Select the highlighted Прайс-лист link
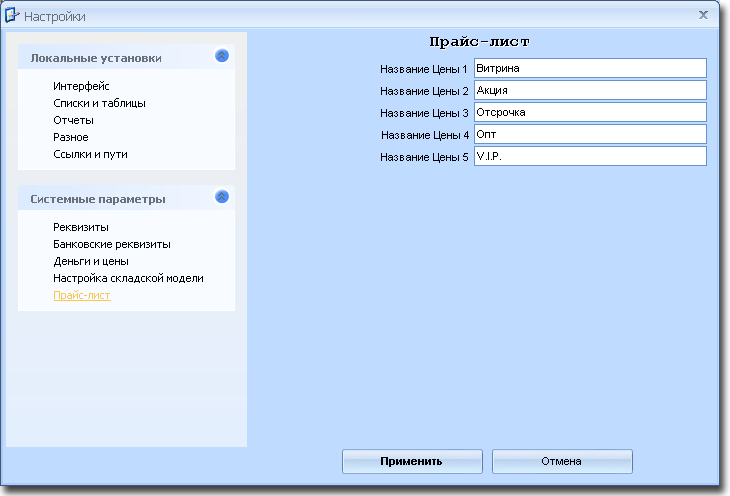Image resolution: width=730 pixels, height=496 pixels. (x=82, y=295)
